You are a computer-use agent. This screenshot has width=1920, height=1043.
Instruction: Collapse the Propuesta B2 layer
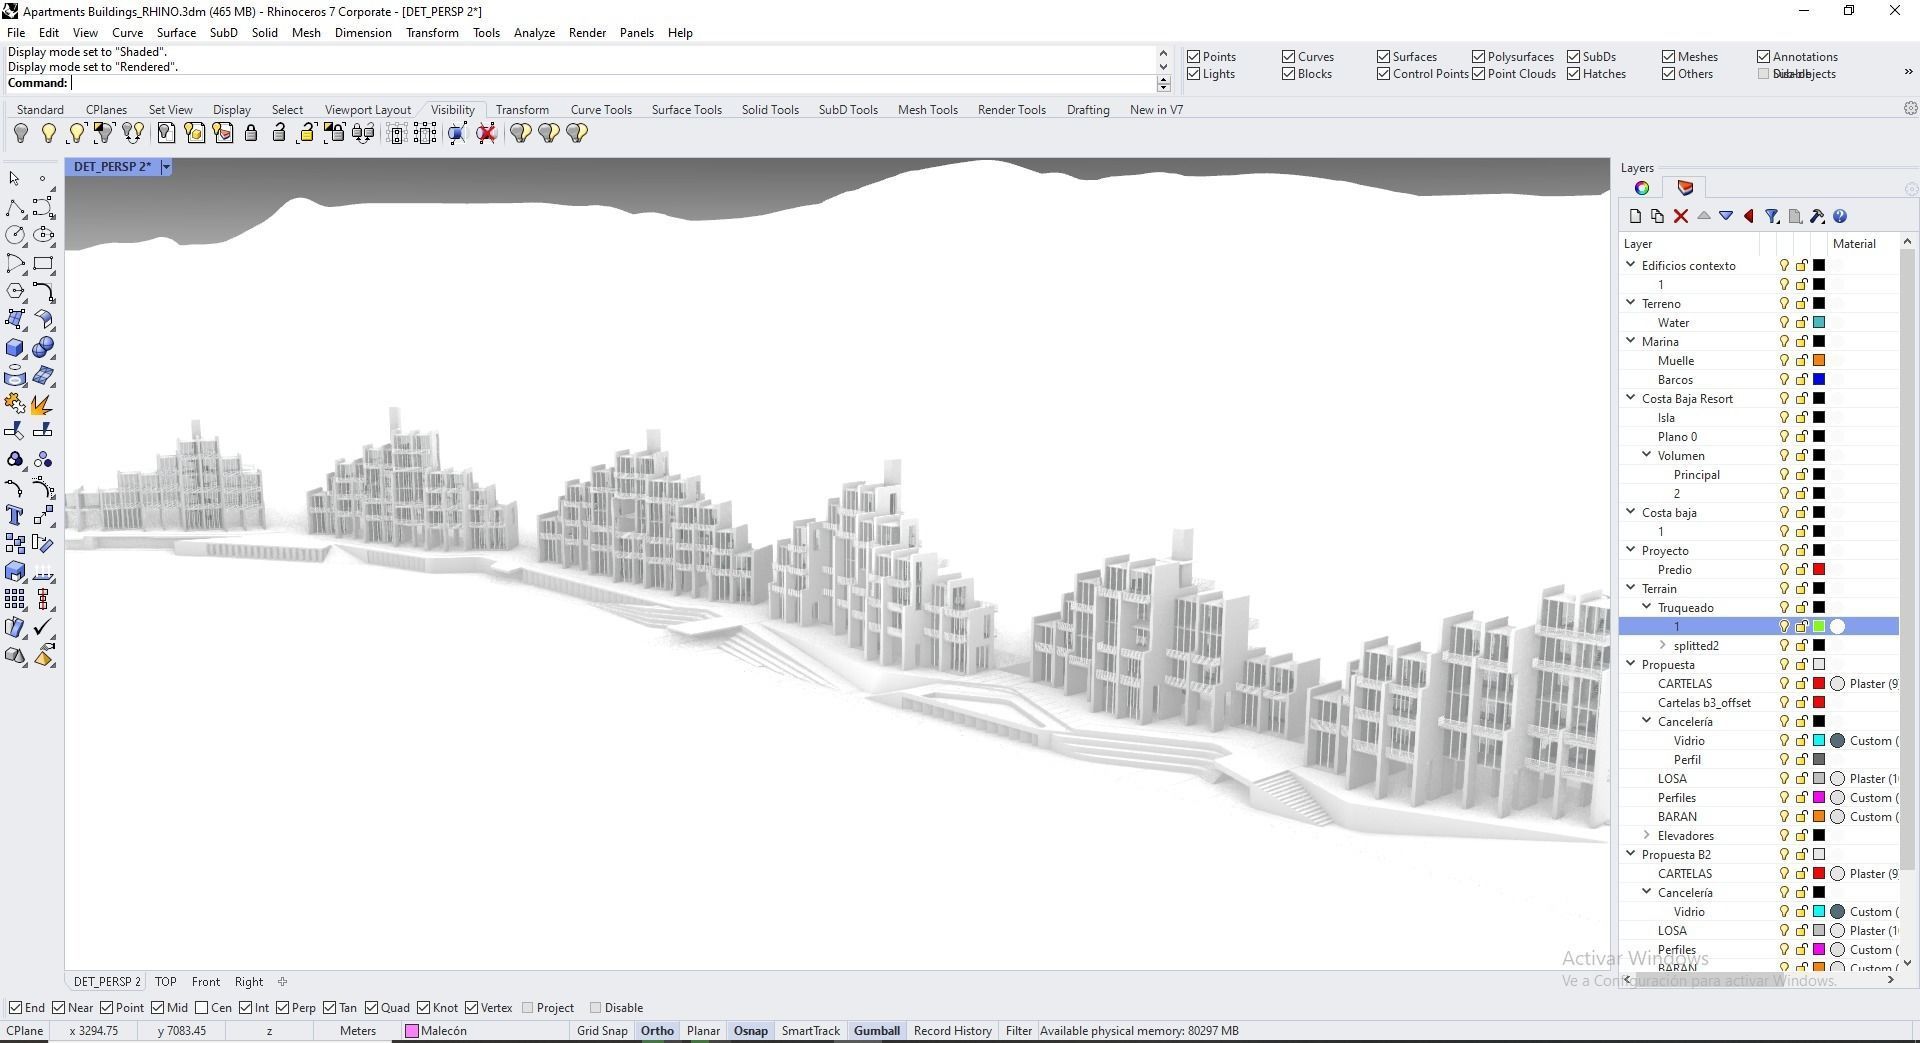(1631, 854)
